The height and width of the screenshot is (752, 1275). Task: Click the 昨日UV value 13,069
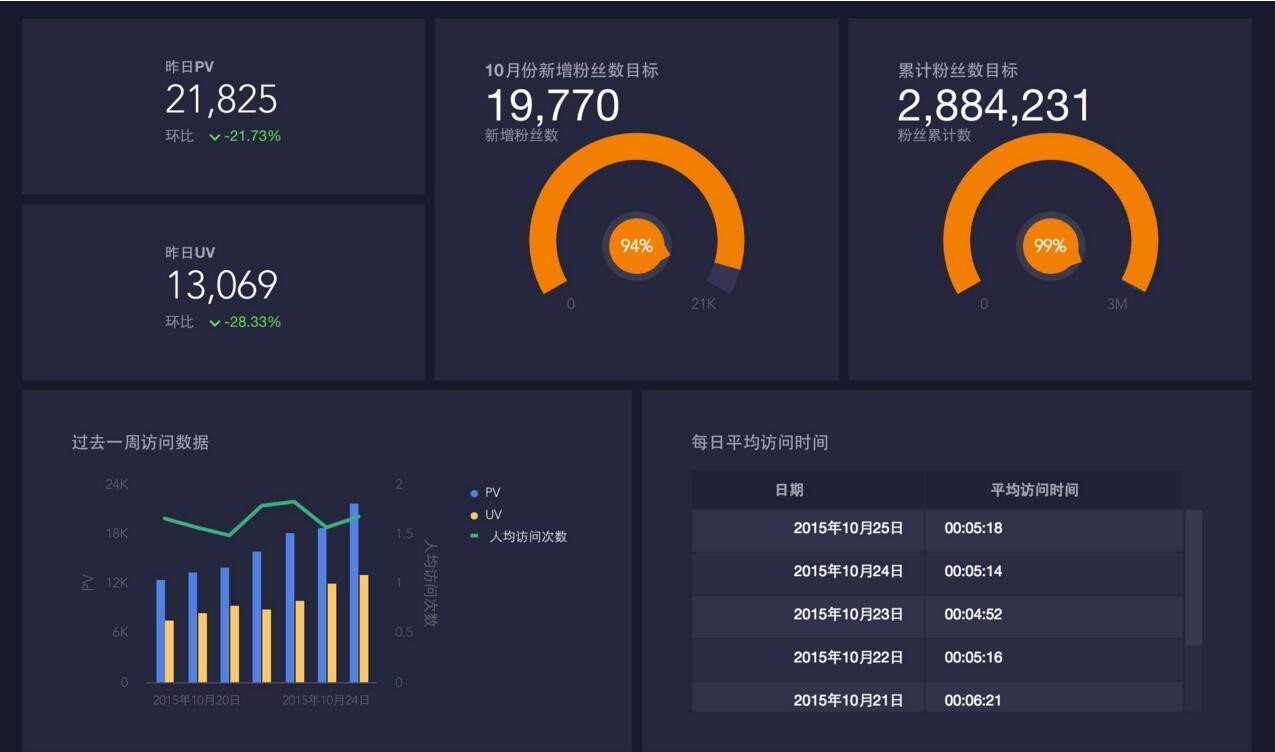click(x=221, y=286)
